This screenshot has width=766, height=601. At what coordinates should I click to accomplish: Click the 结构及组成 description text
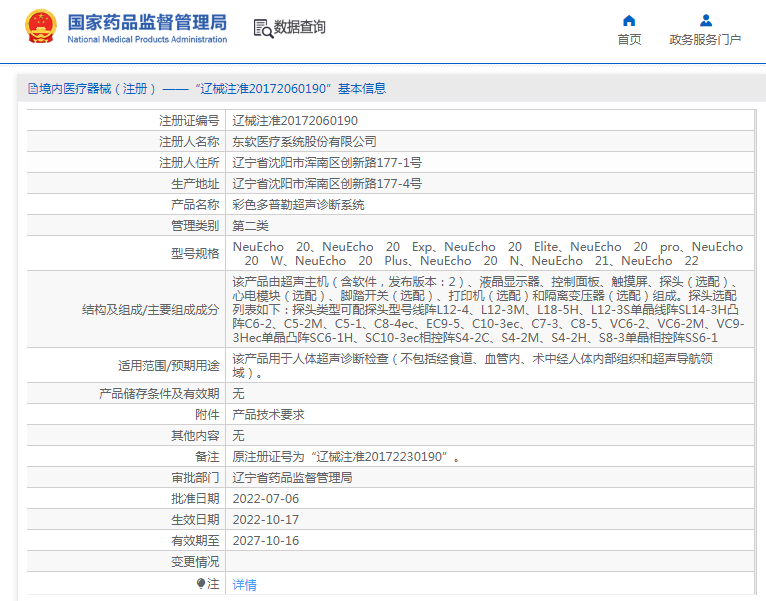click(x=488, y=309)
